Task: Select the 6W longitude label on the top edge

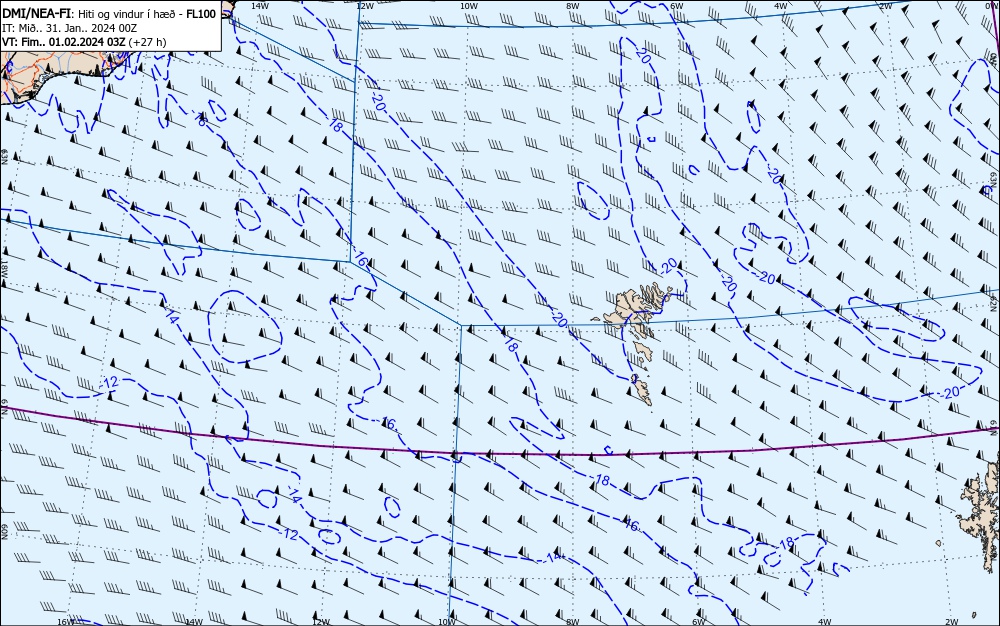Action: 677,6
